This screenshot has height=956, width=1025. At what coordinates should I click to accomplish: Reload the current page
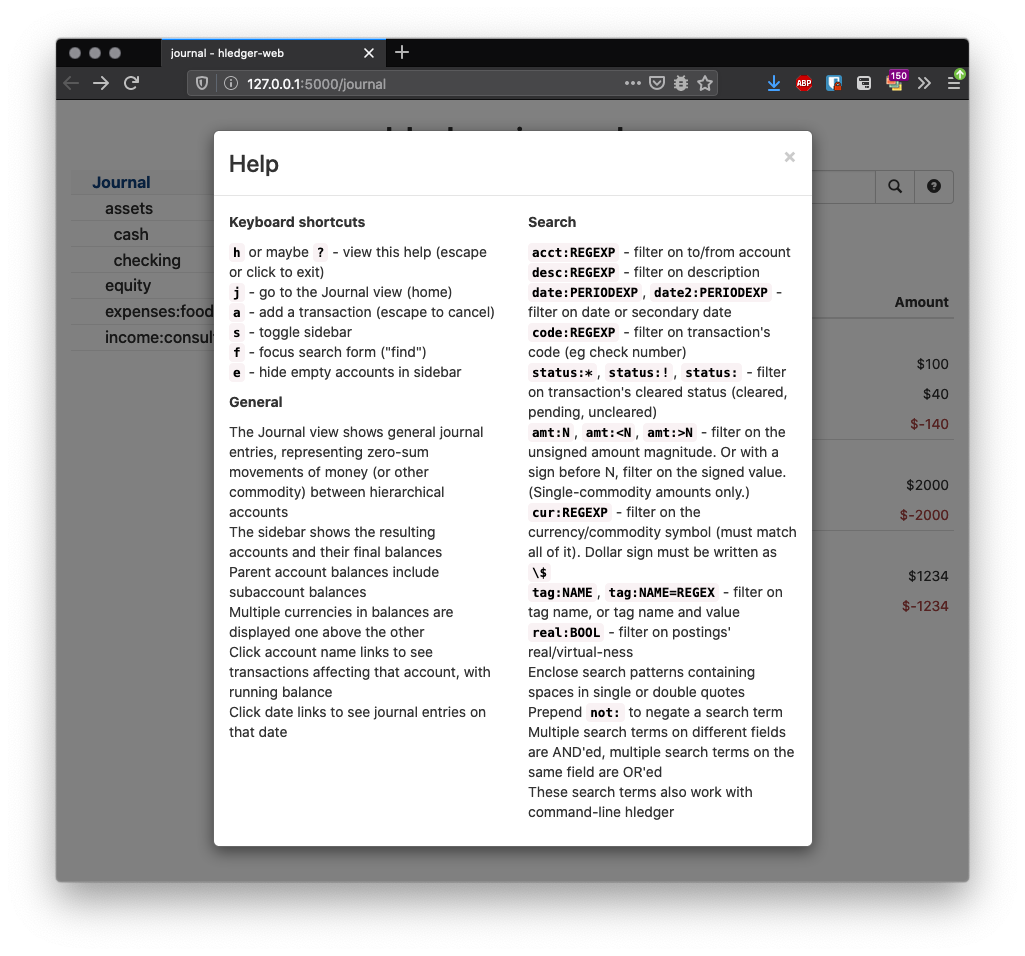(x=132, y=84)
